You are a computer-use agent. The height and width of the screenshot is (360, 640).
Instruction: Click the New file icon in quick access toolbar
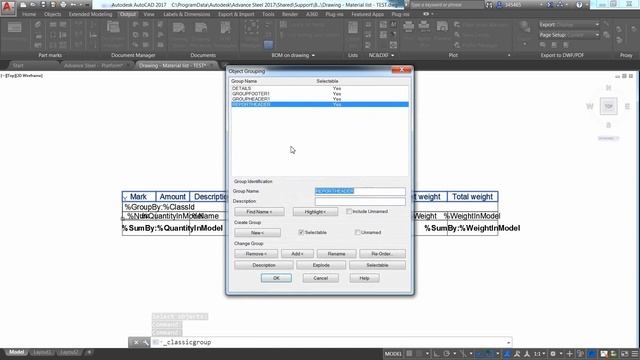click(x=23, y=5)
